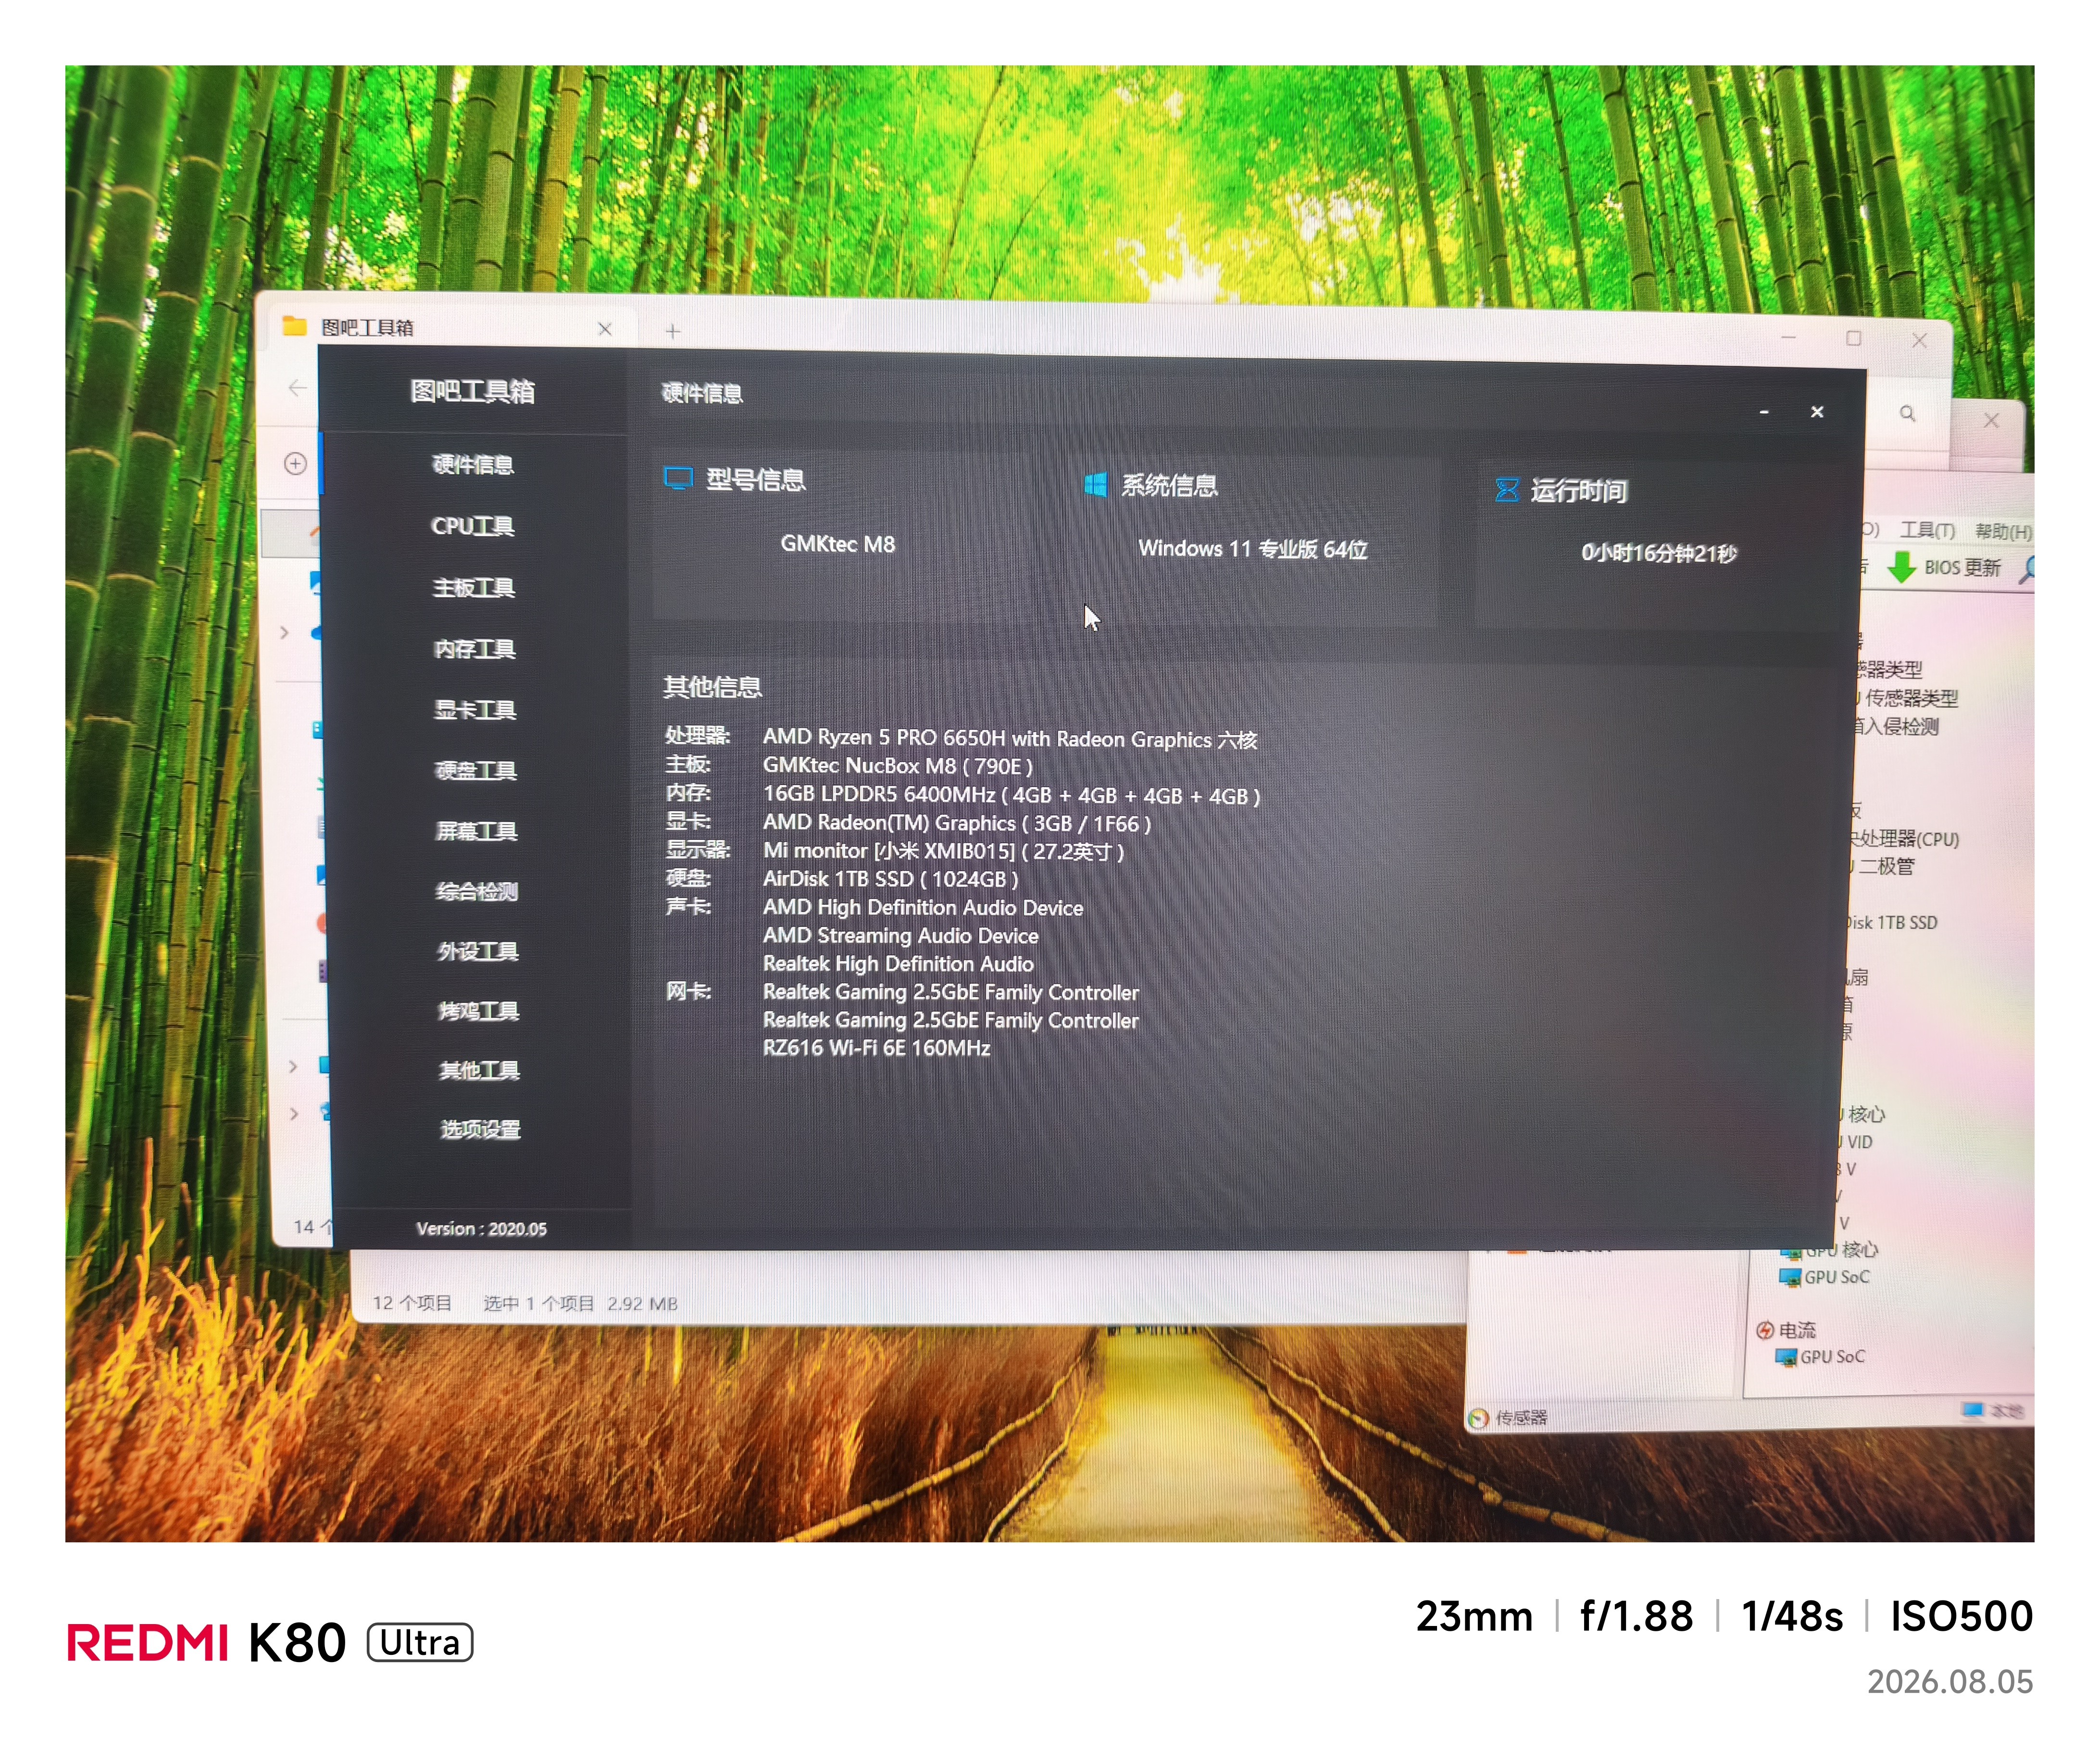Open the CPU工具 menu entry
The height and width of the screenshot is (1751, 2100).
click(x=472, y=526)
